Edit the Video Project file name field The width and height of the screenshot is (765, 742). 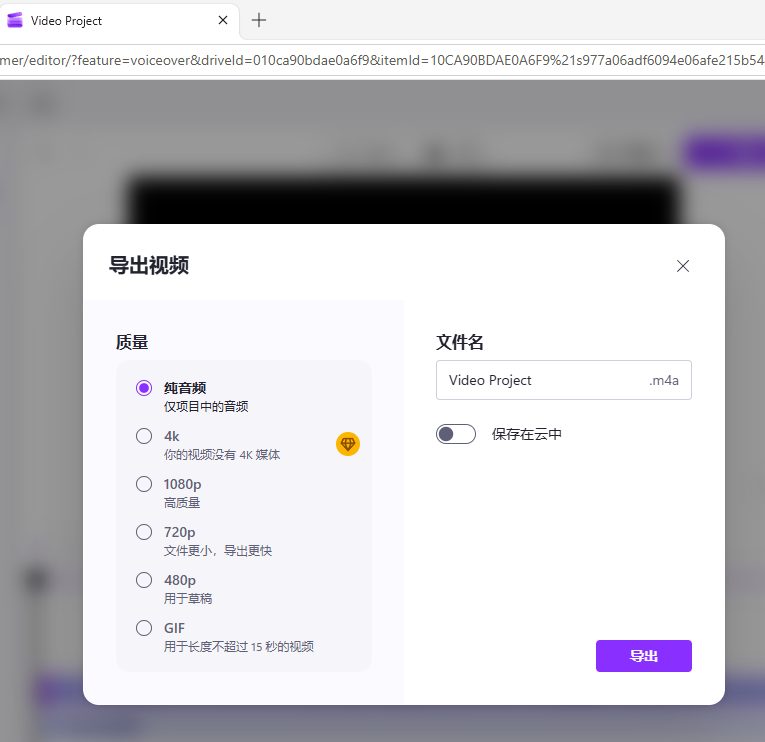pos(564,380)
